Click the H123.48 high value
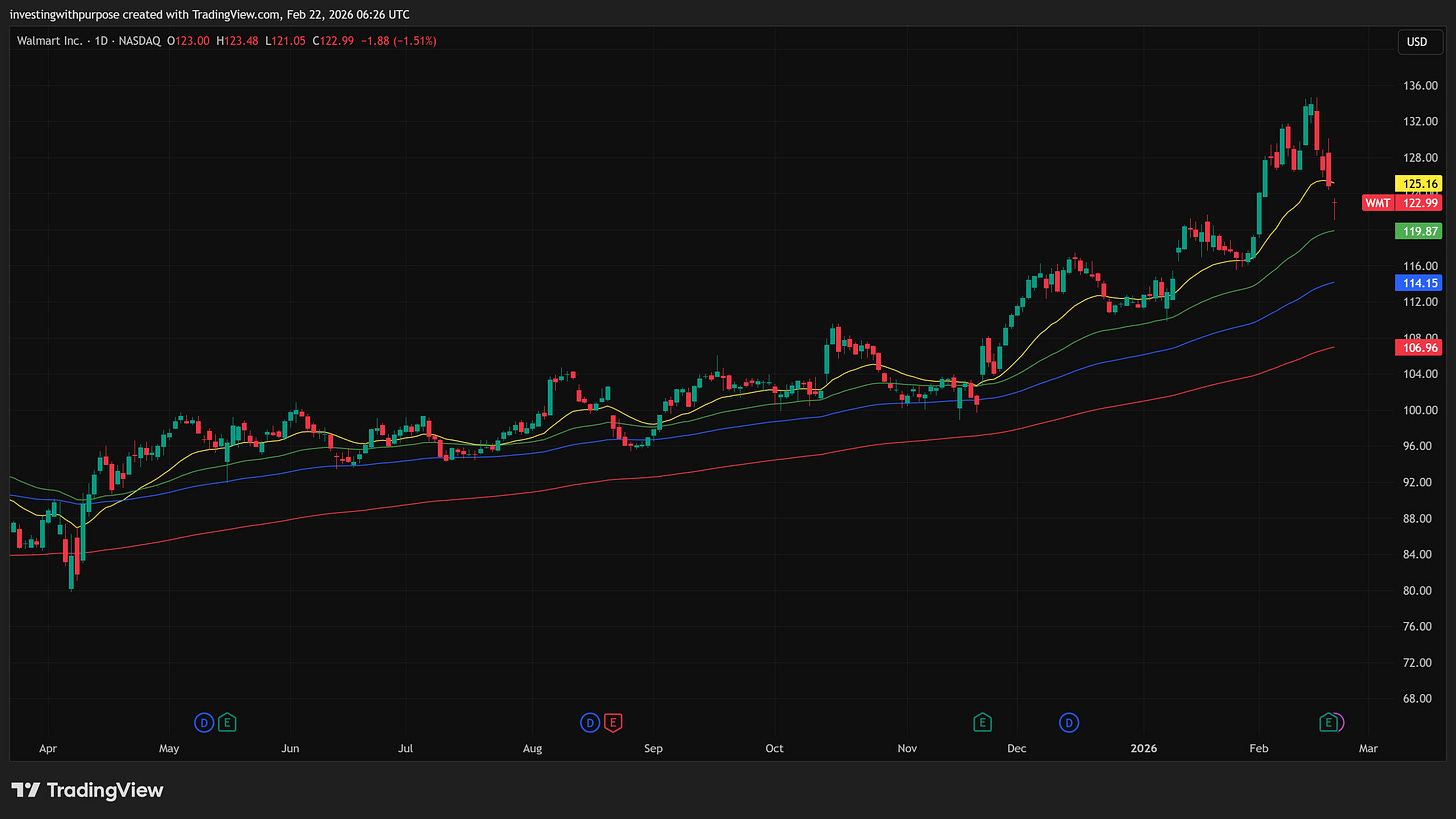 [x=237, y=41]
